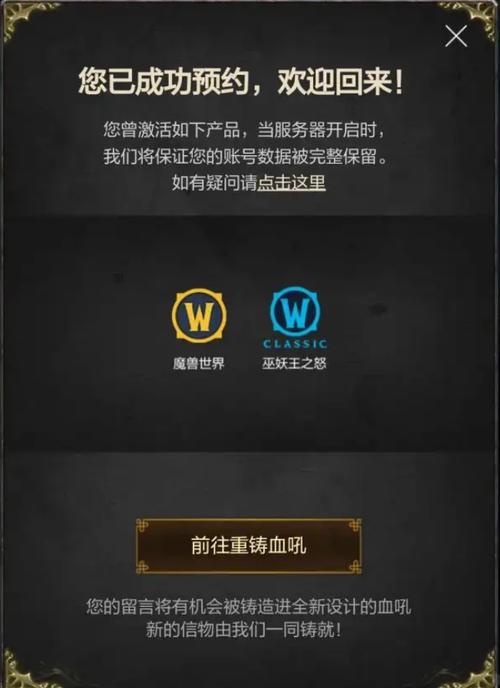Click the 魔兽世界 product label
This screenshot has width=500, height=688.
pos(199,363)
